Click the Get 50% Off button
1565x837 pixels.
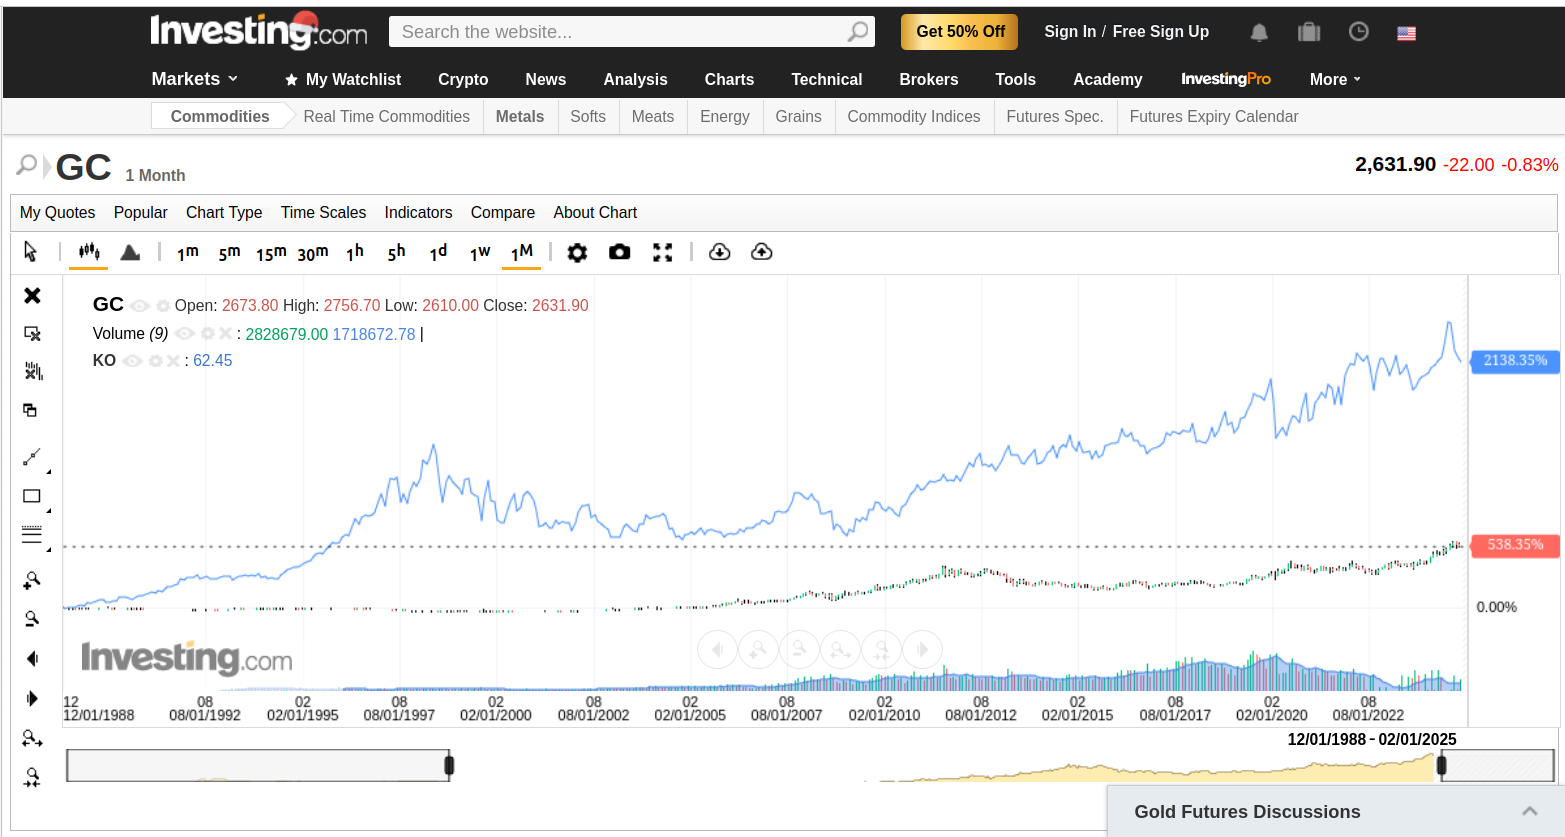tap(960, 32)
